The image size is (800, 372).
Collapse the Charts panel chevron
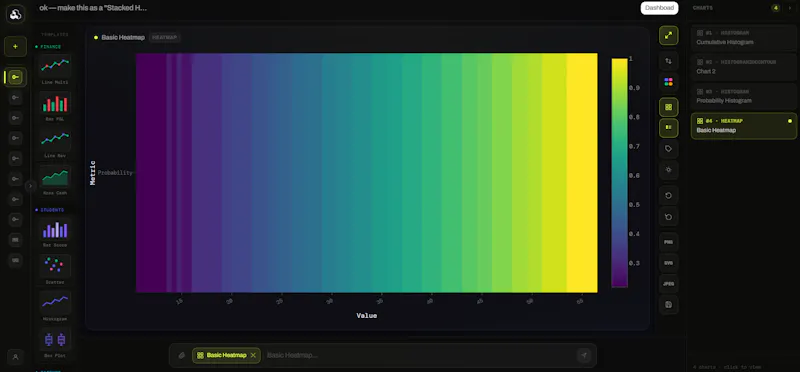coord(789,8)
